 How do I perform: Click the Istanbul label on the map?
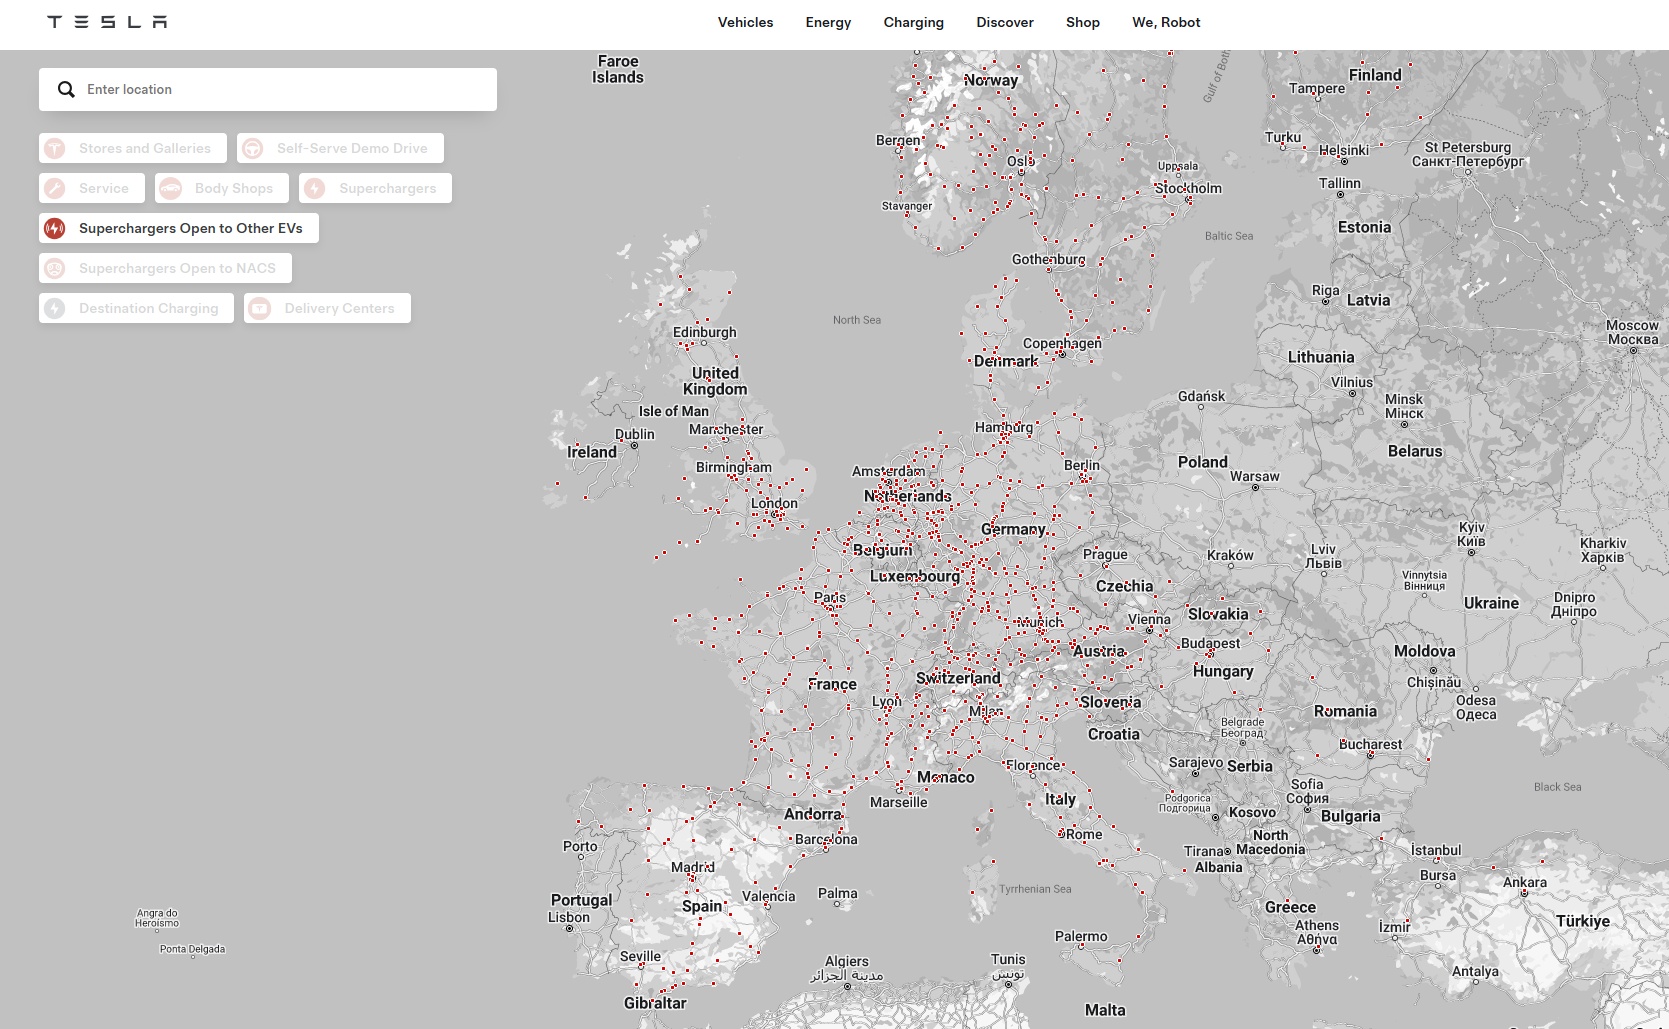pyautogui.click(x=1436, y=850)
